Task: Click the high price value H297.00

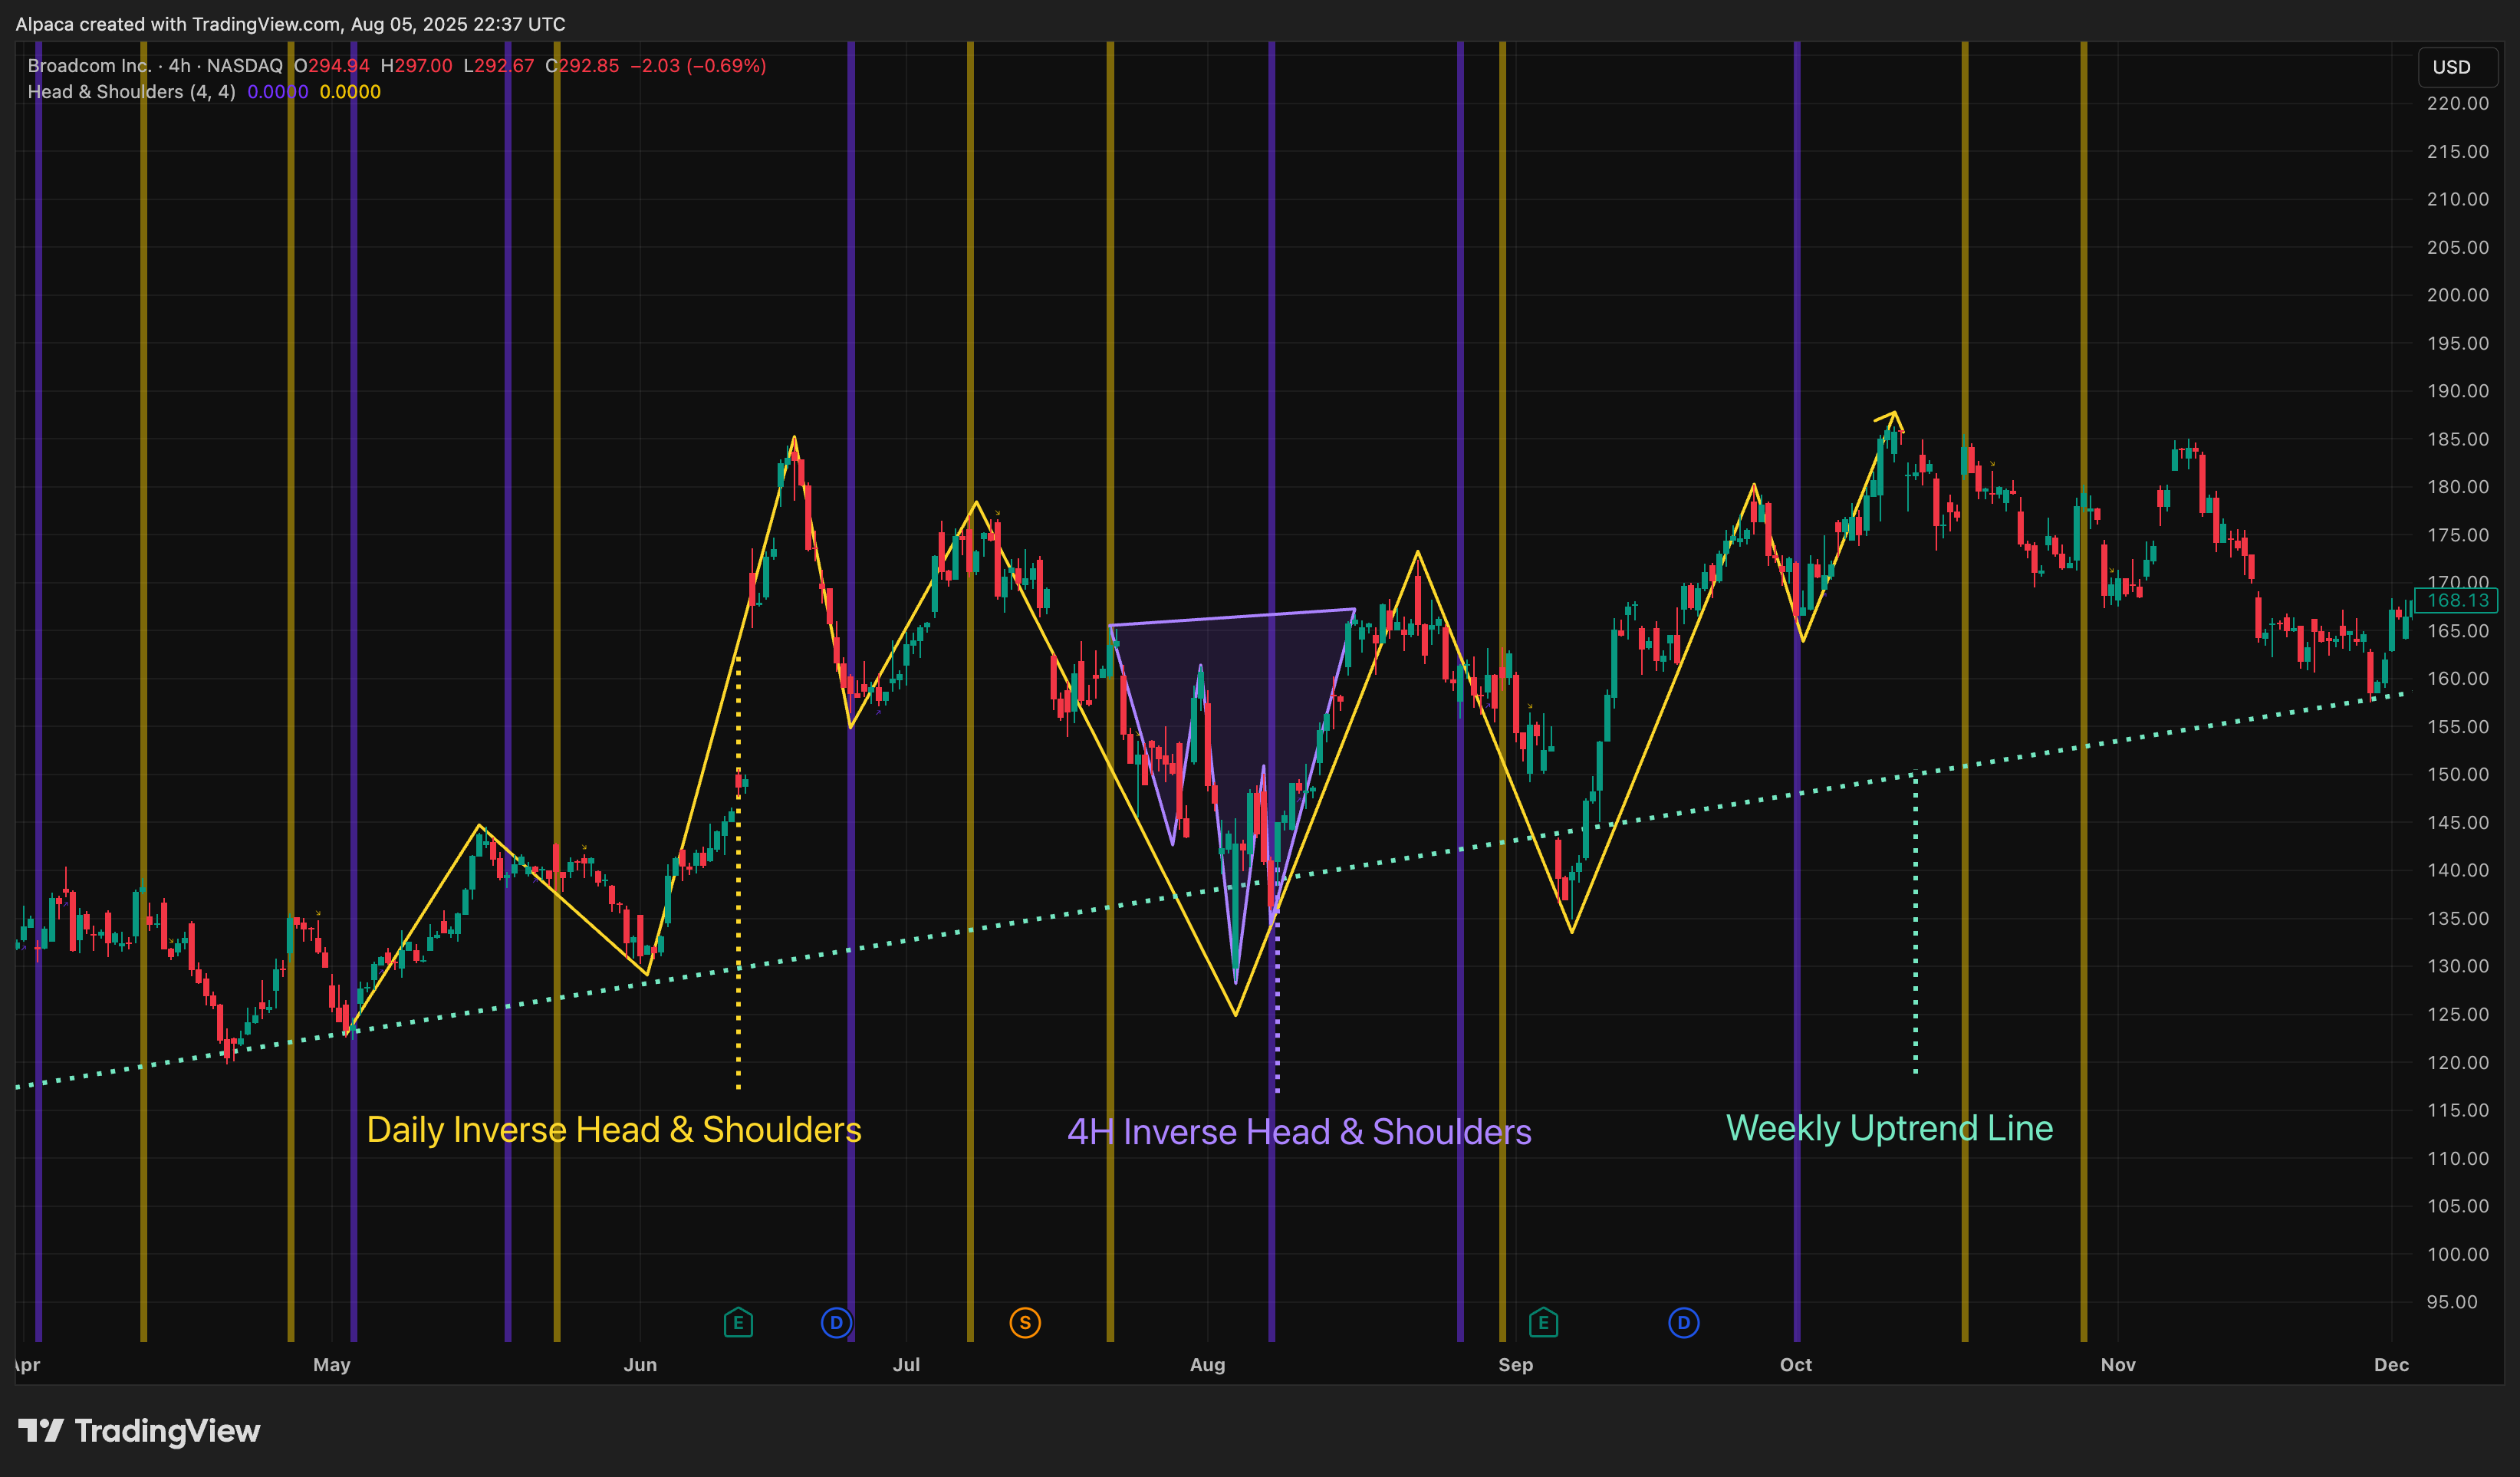Action: [x=416, y=66]
